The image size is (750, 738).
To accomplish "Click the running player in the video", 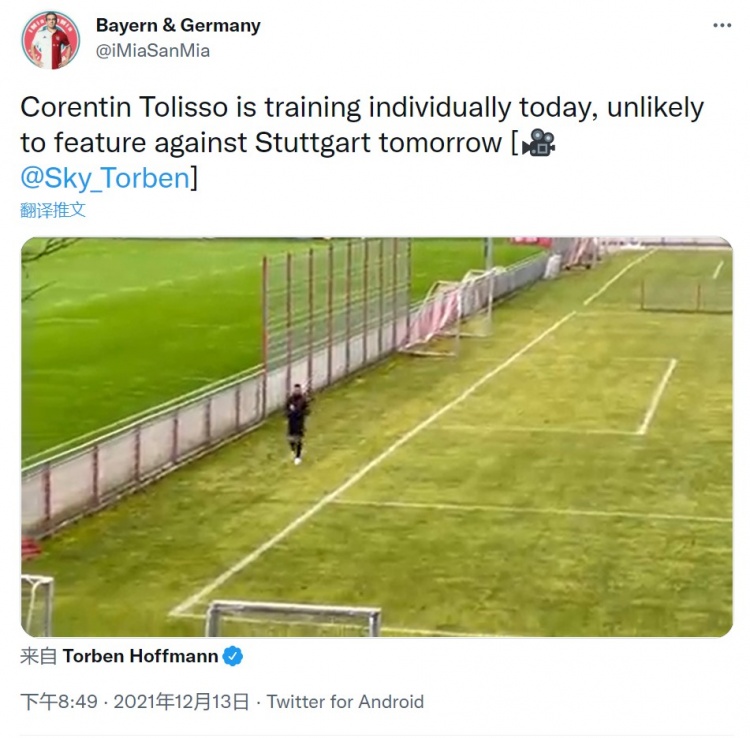I will pos(297,424).
